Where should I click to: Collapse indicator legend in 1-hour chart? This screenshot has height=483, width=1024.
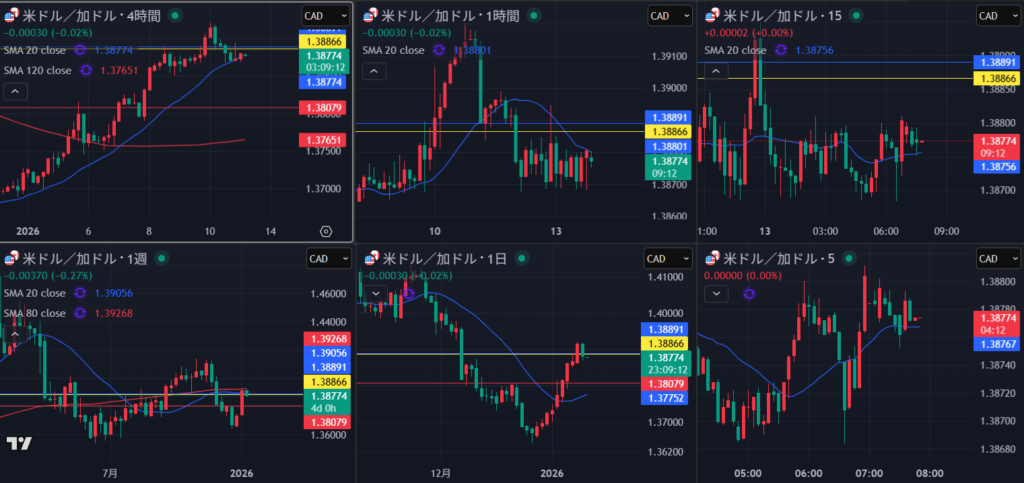(x=371, y=71)
